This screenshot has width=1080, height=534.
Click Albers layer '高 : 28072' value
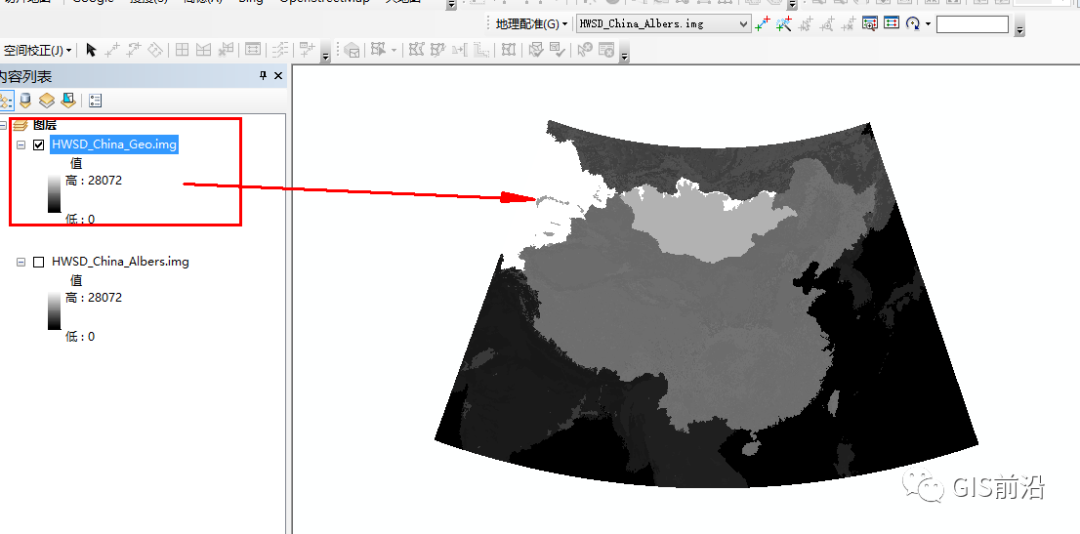pos(94,298)
